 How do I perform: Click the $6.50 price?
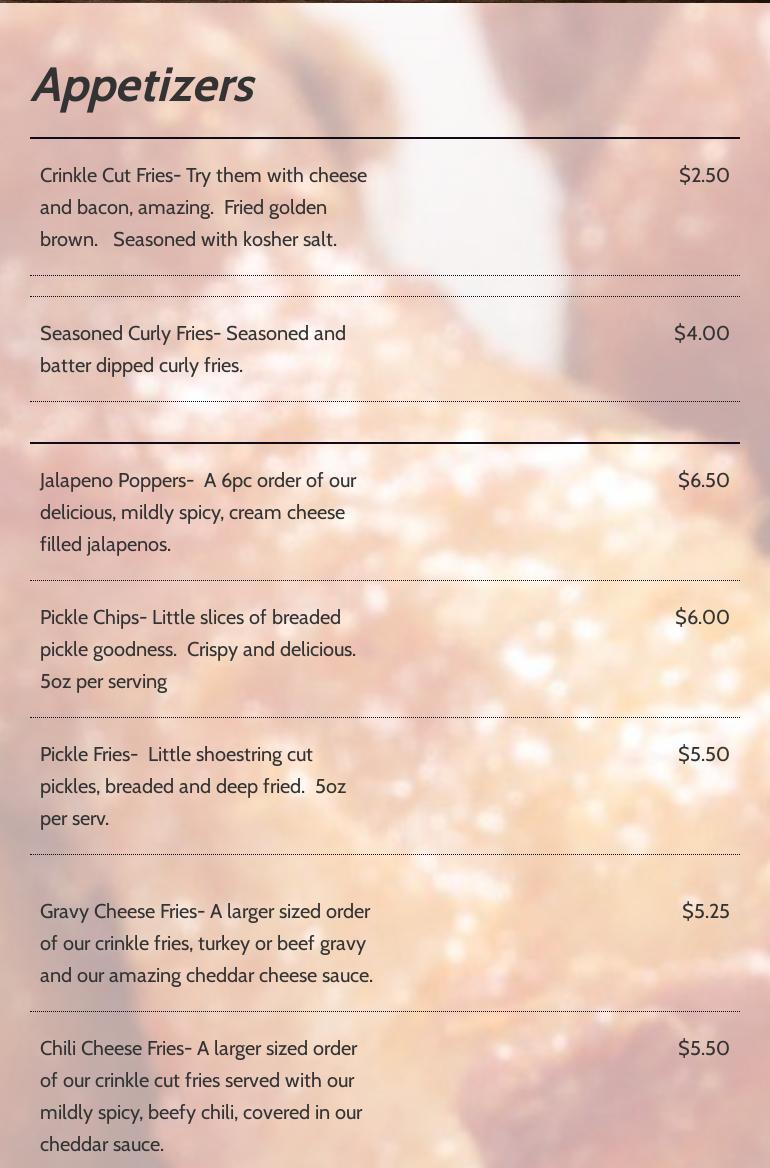[x=704, y=480]
